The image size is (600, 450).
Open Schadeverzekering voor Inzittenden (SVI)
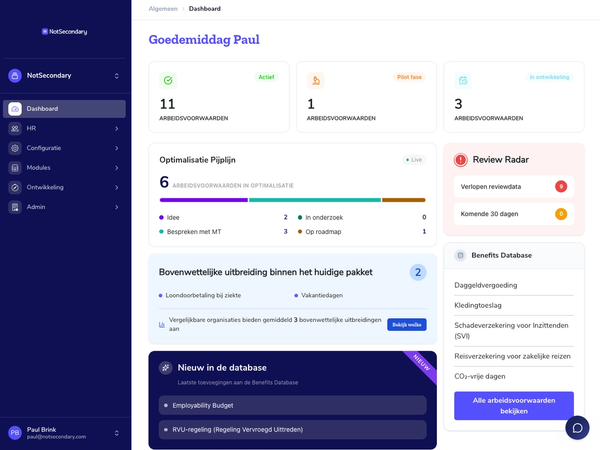514,331
